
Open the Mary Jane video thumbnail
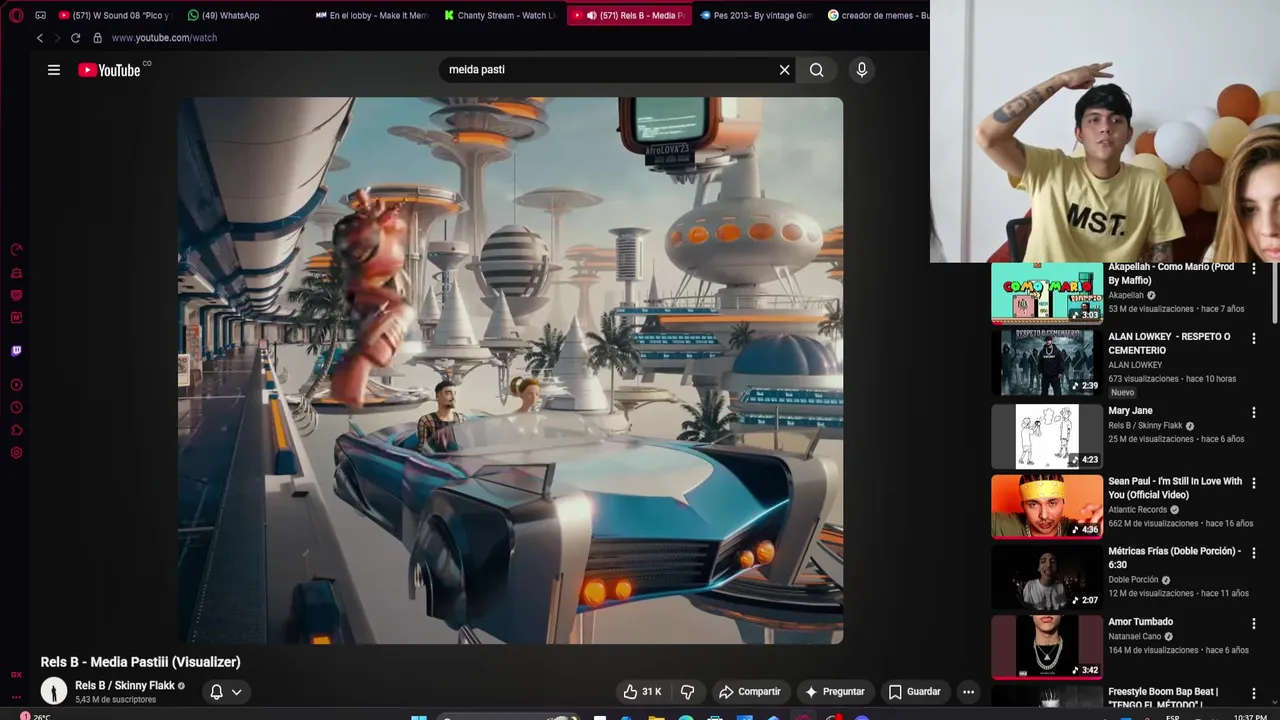(x=1047, y=436)
